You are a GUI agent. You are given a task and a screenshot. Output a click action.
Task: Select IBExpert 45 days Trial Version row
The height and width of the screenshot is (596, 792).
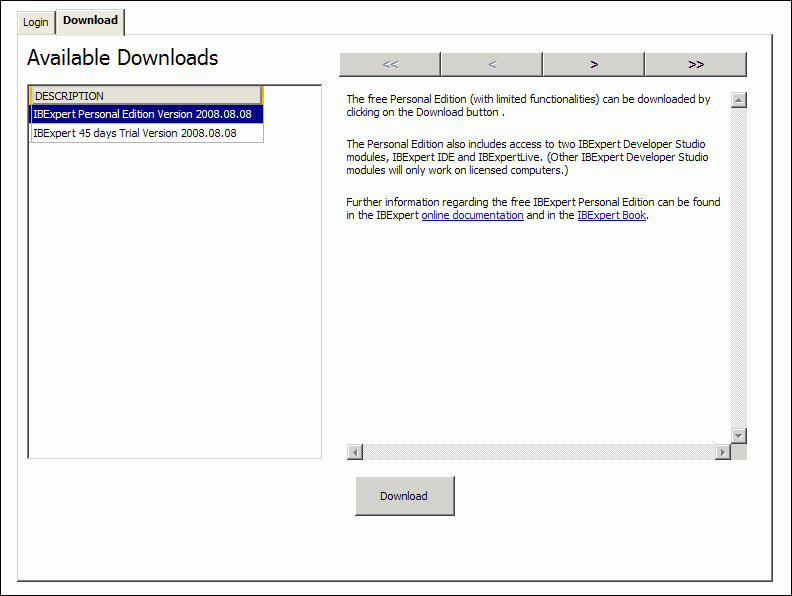tap(147, 133)
